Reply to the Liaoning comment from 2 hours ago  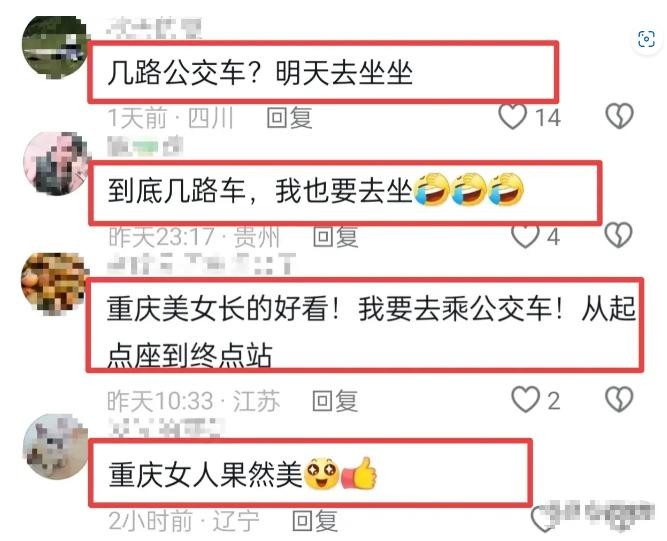point(315,520)
